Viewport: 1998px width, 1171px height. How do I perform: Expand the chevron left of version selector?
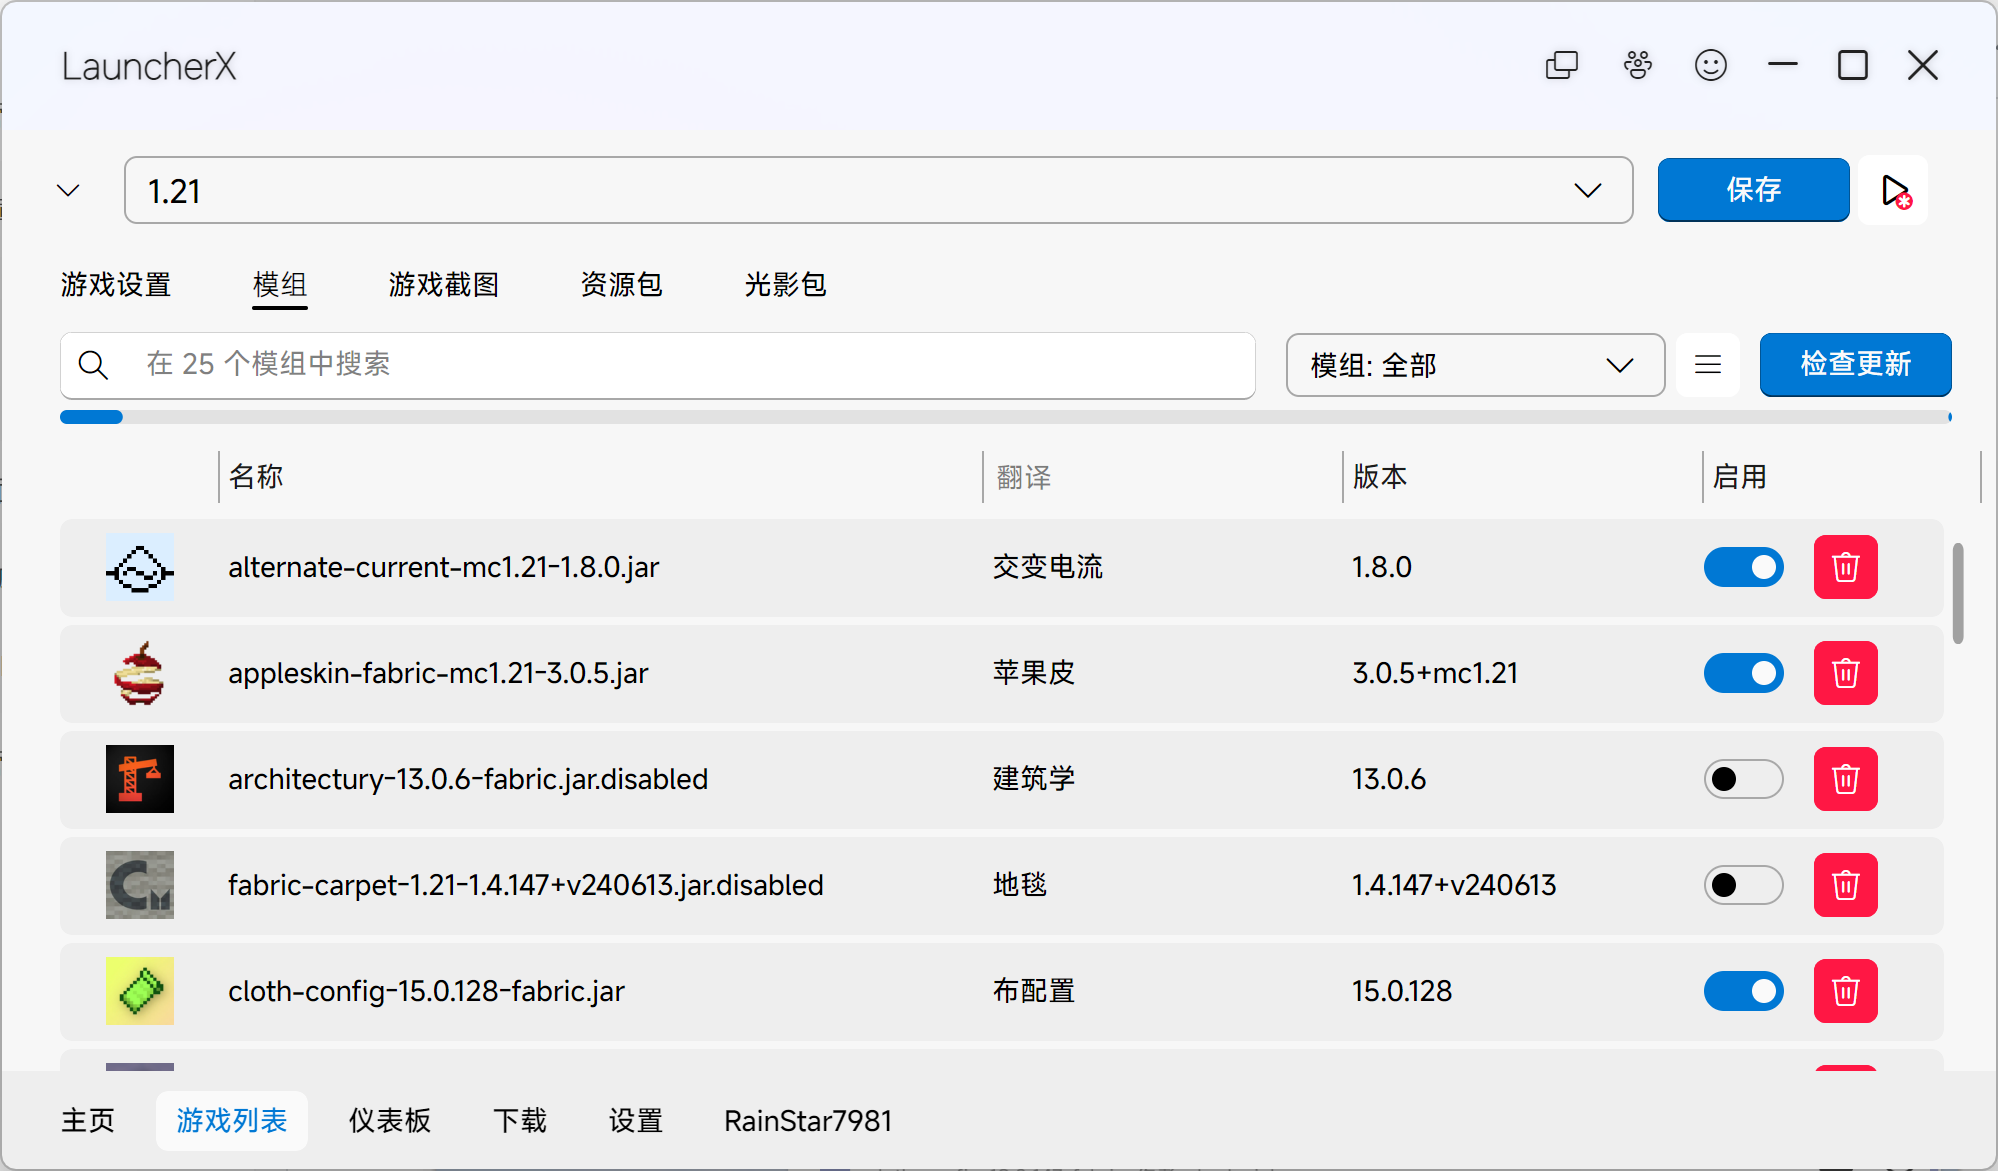pos(66,190)
